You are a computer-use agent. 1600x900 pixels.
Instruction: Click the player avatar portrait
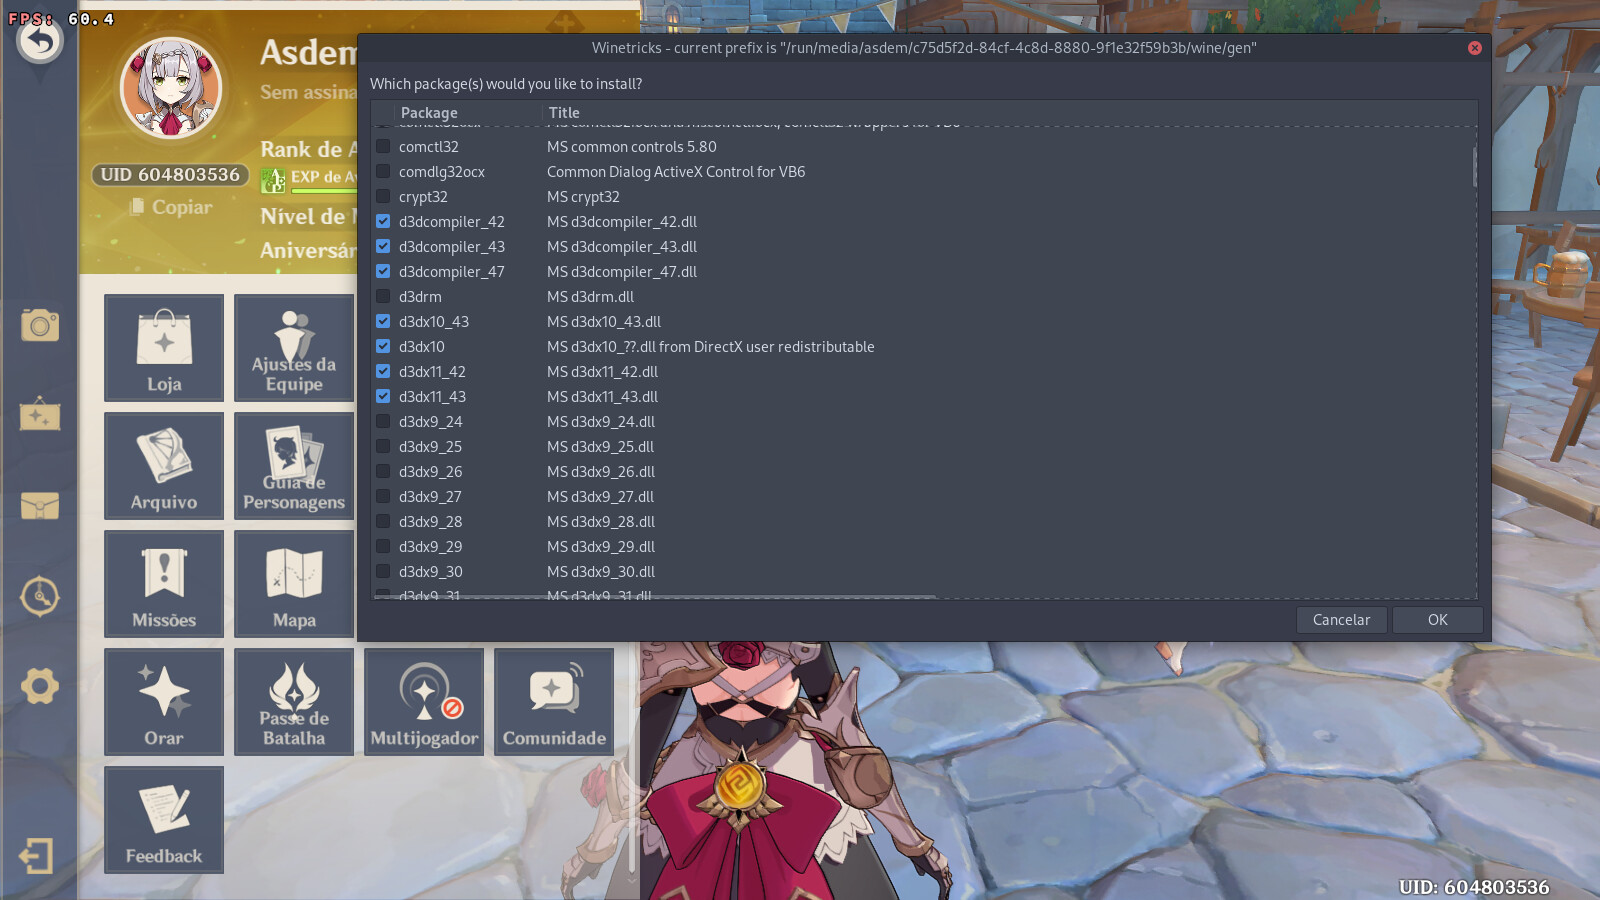170,88
